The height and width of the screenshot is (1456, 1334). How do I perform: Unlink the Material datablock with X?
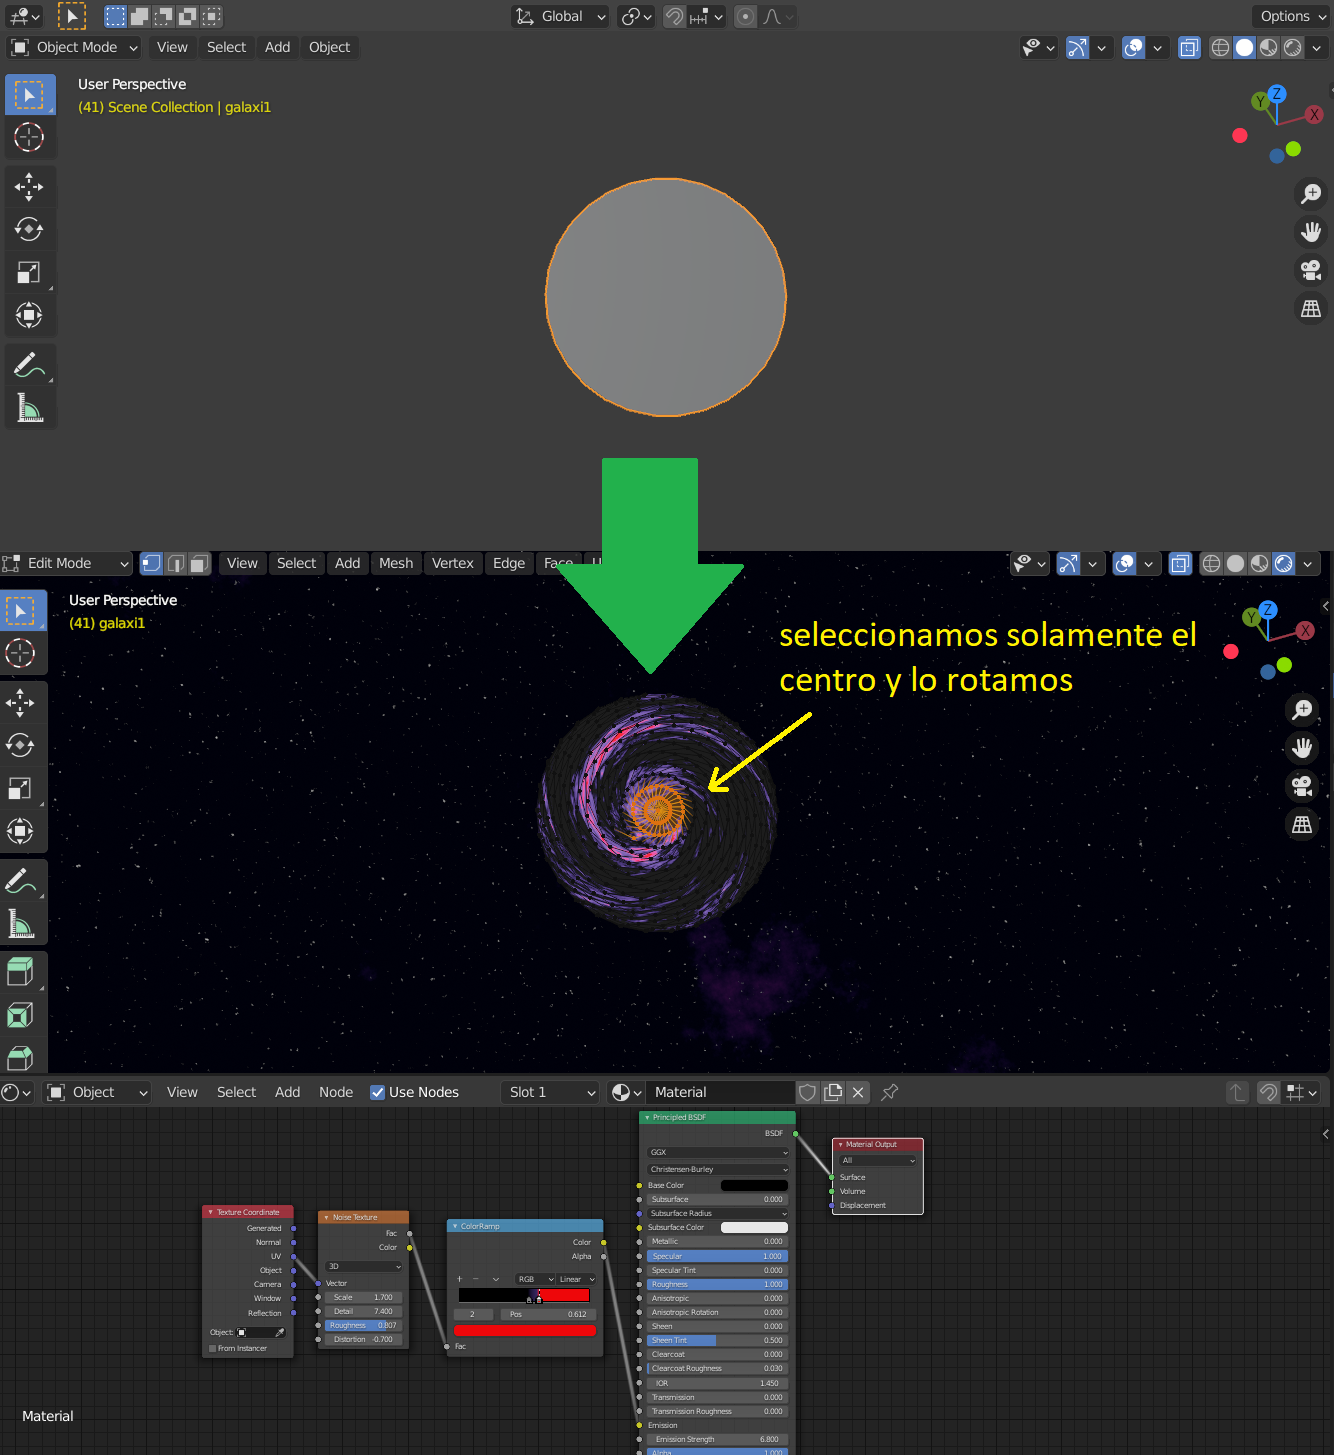pyautogui.click(x=858, y=1092)
